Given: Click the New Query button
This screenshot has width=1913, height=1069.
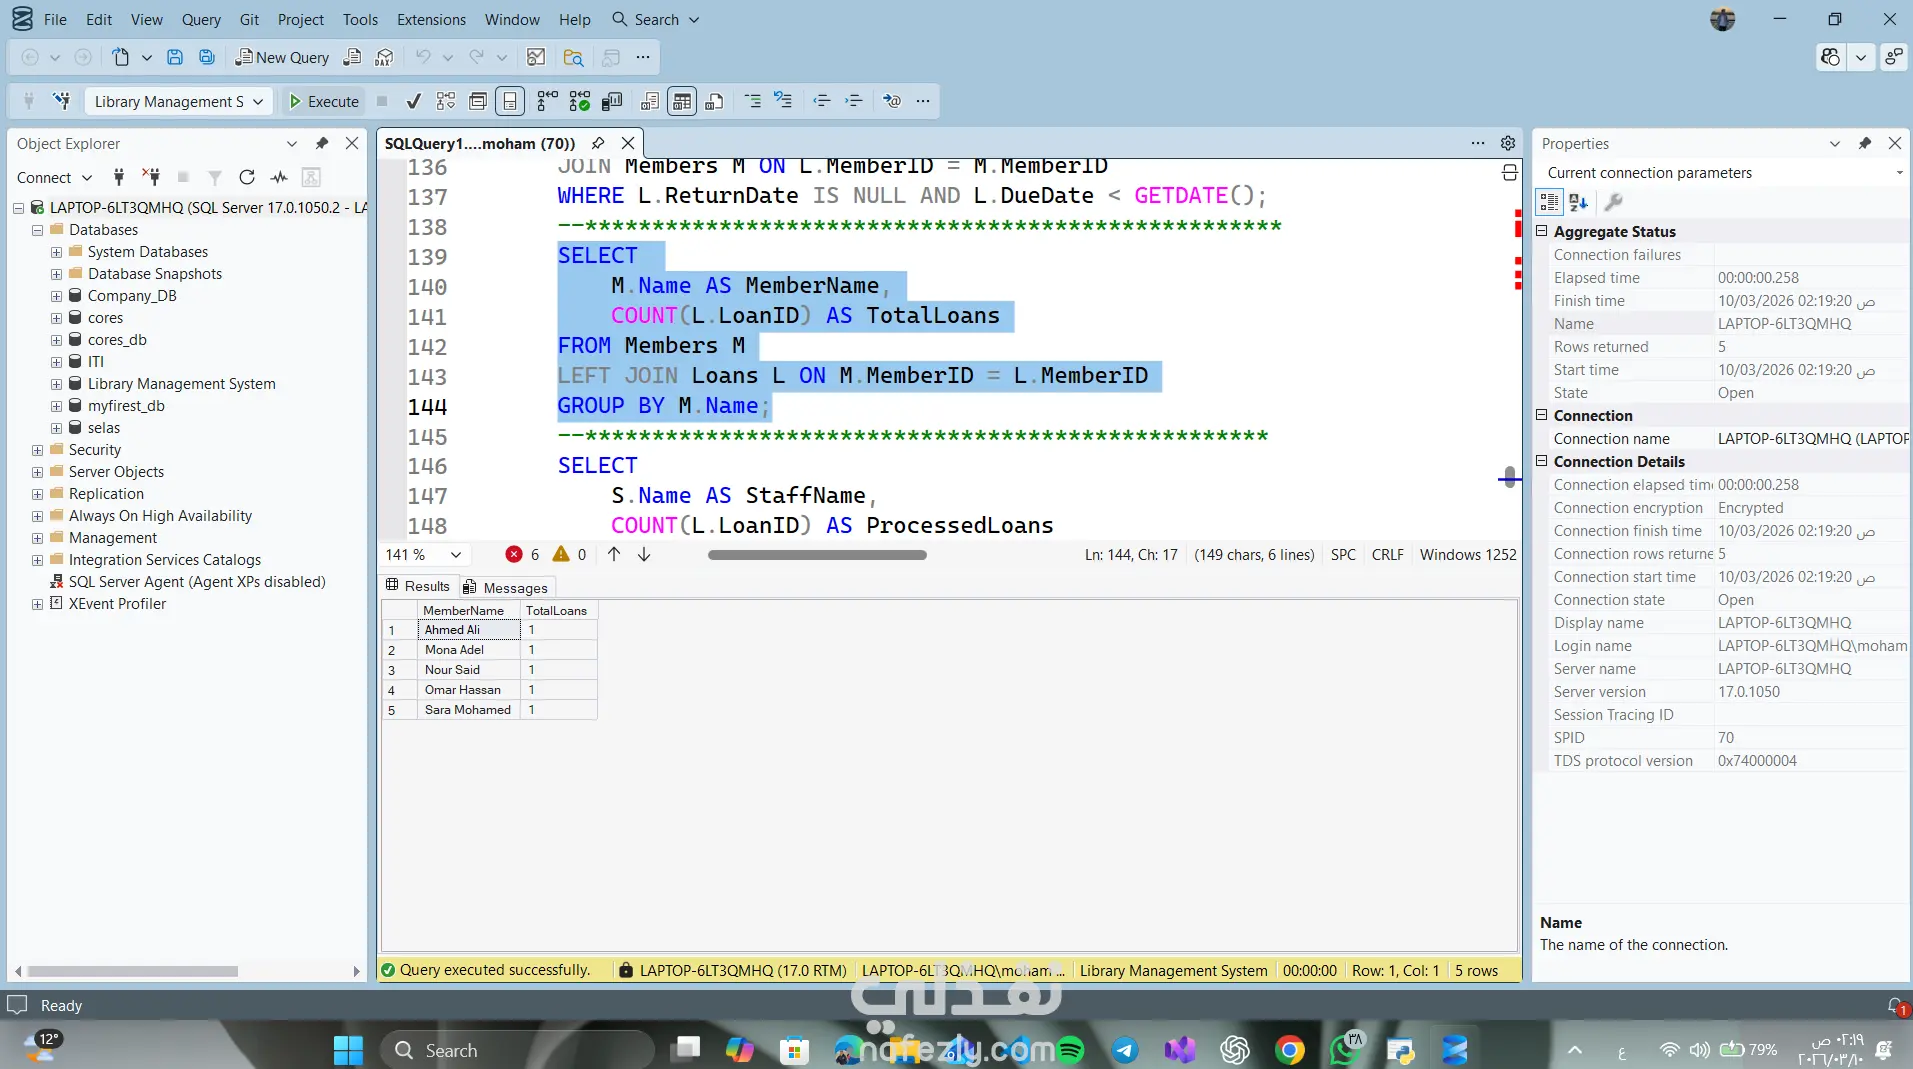Looking at the screenshot, I should (x=282, y=57).
